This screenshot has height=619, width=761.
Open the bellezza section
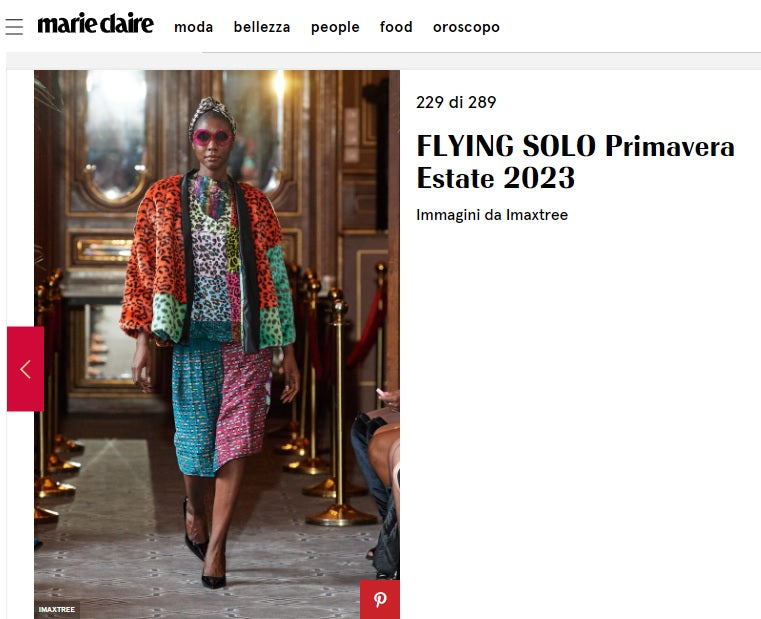(x=262, y=27)
